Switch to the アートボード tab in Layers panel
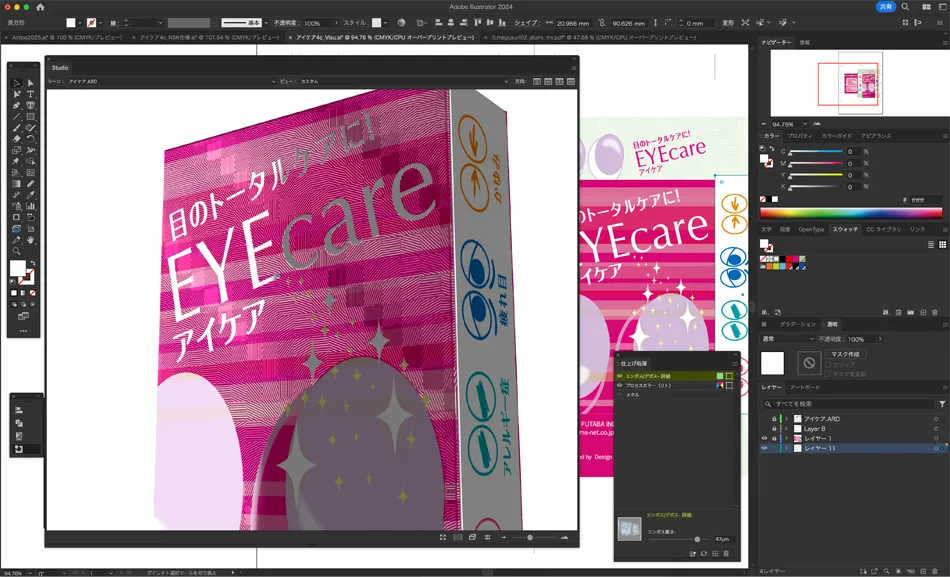 [803, 387]
